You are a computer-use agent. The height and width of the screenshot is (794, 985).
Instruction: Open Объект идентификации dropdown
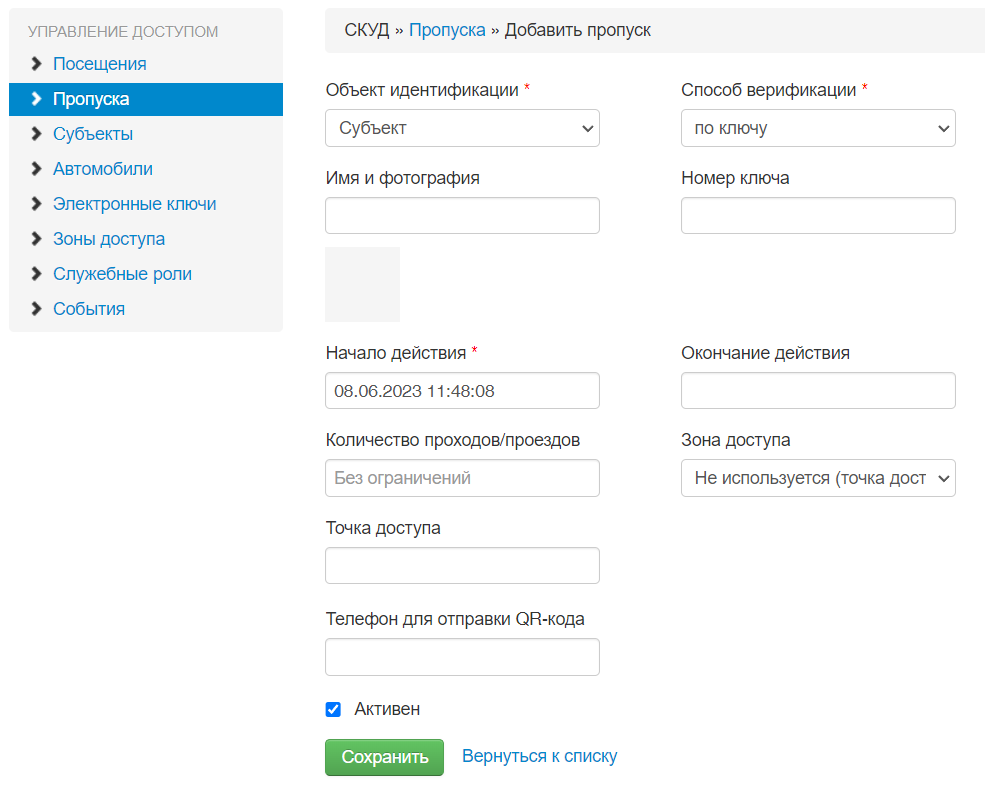(x=462, y=128)
